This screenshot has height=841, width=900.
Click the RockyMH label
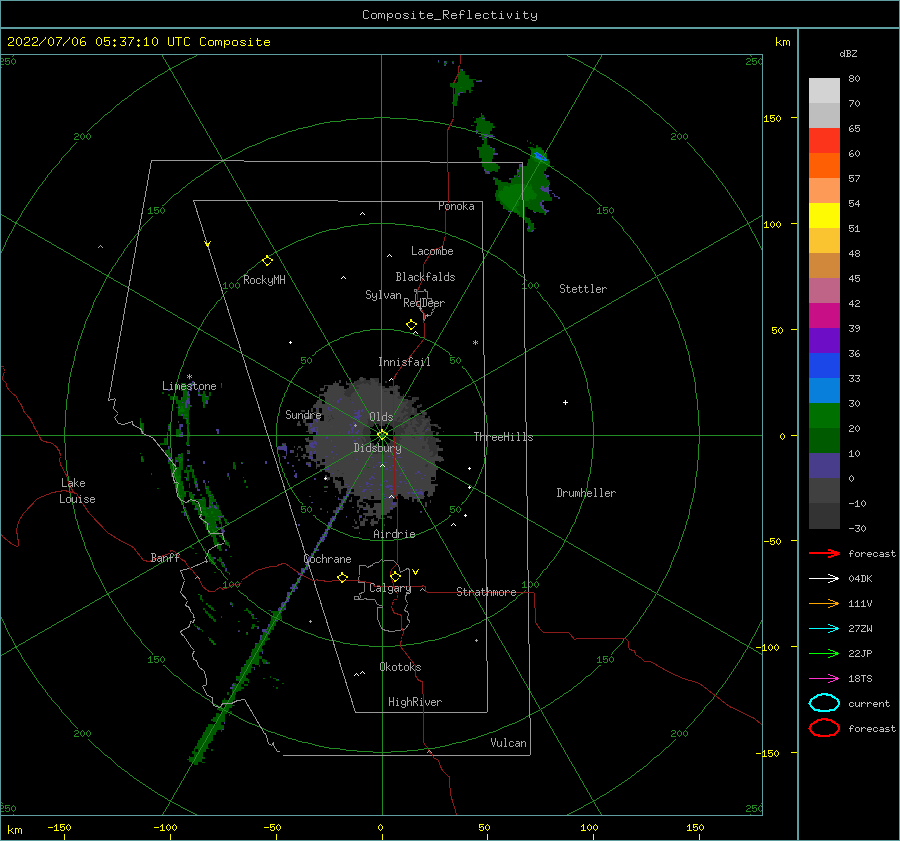[264, 280]
